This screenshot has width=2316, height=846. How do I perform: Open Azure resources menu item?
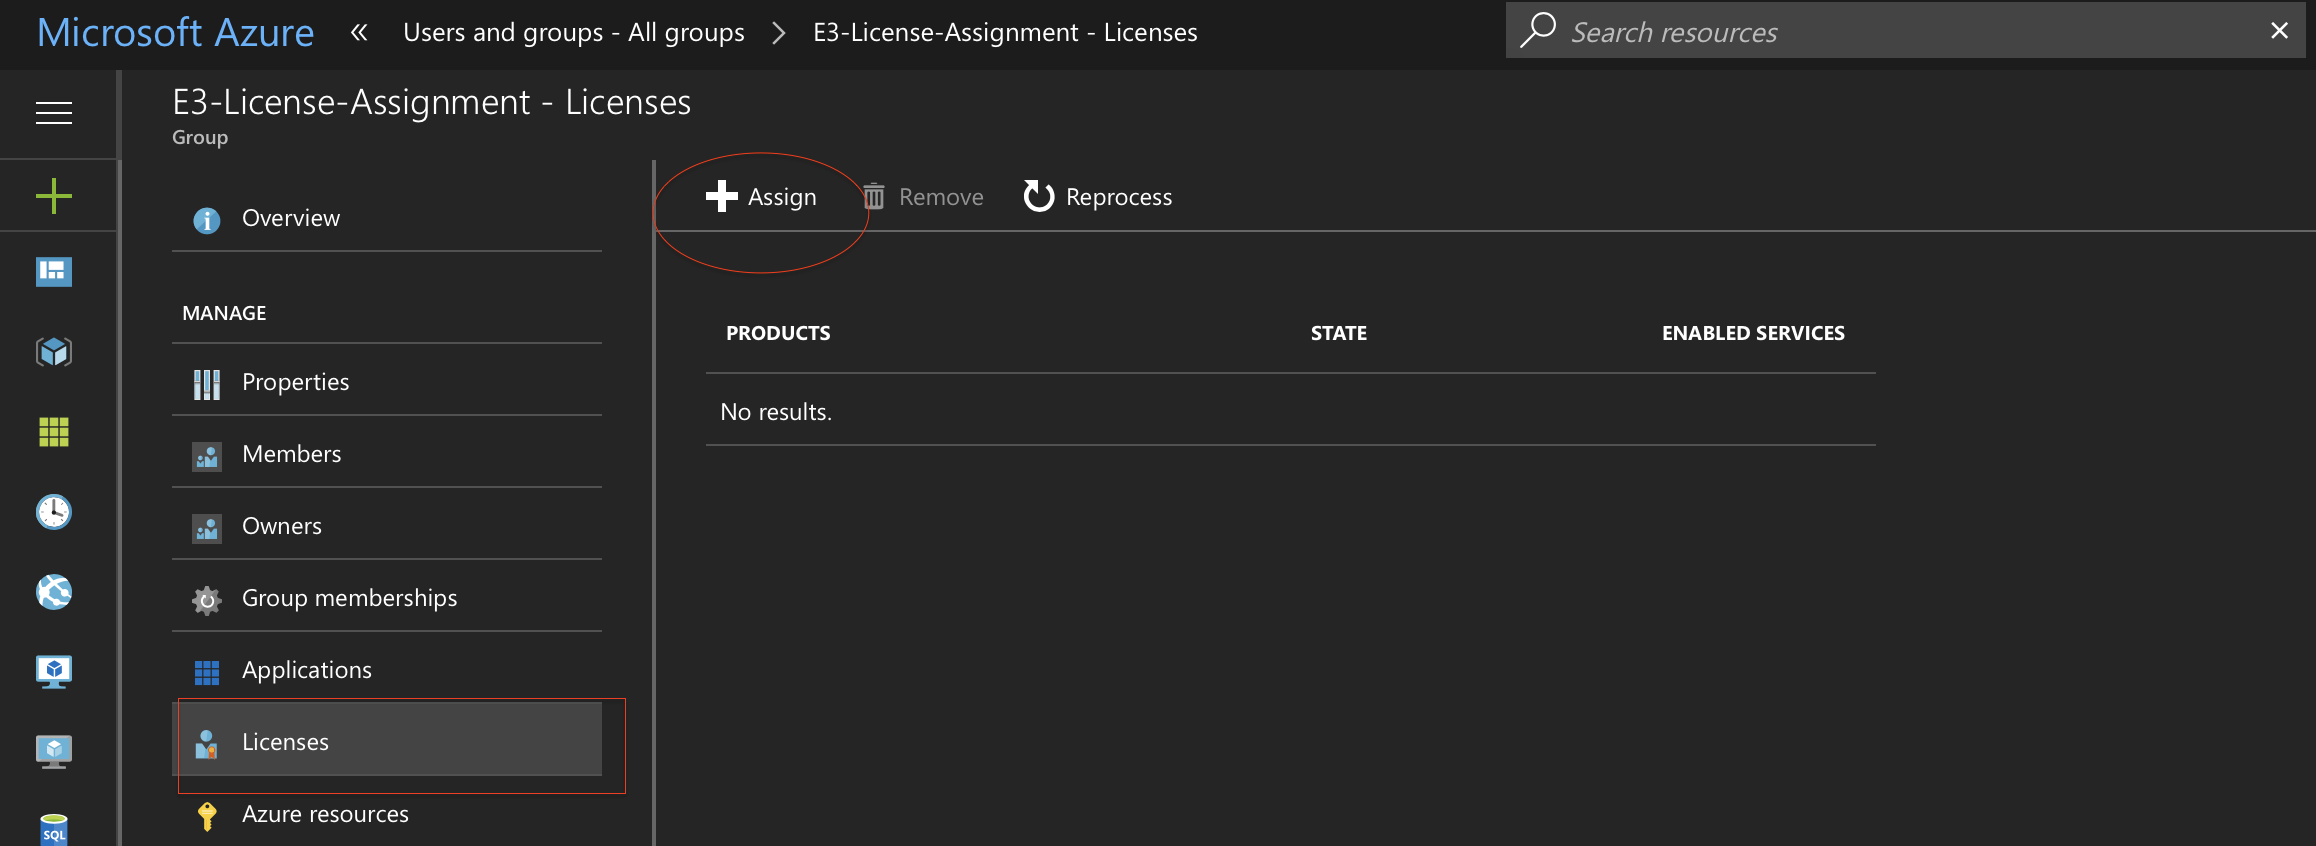[387, 814]
